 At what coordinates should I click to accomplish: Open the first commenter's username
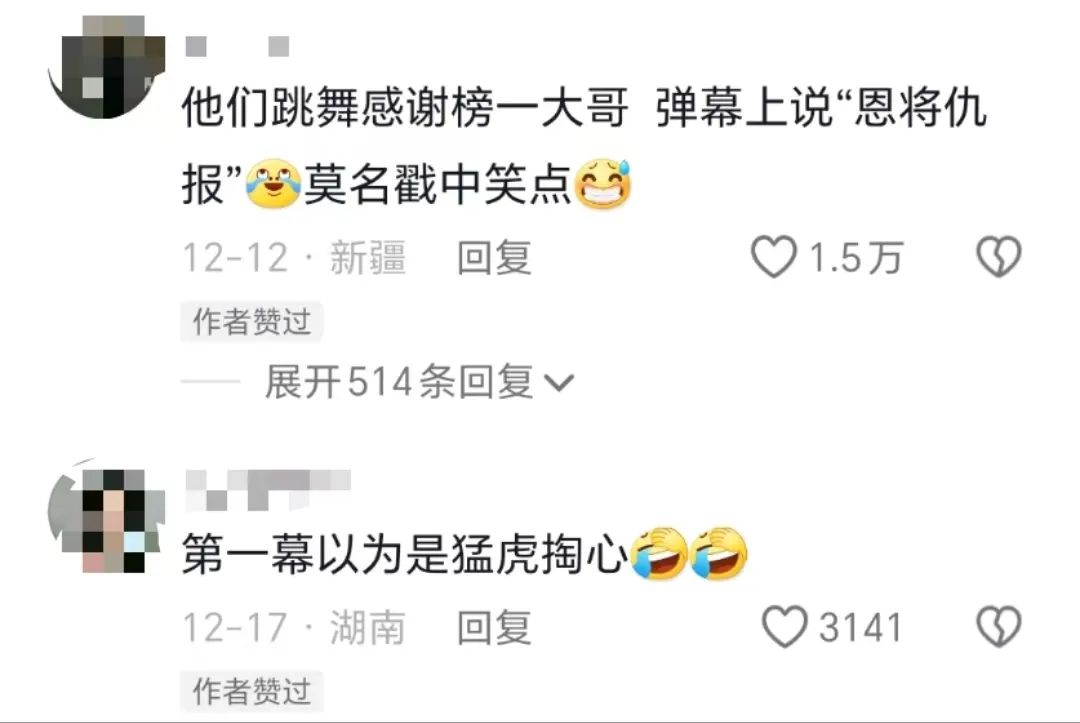pos(238,46)
